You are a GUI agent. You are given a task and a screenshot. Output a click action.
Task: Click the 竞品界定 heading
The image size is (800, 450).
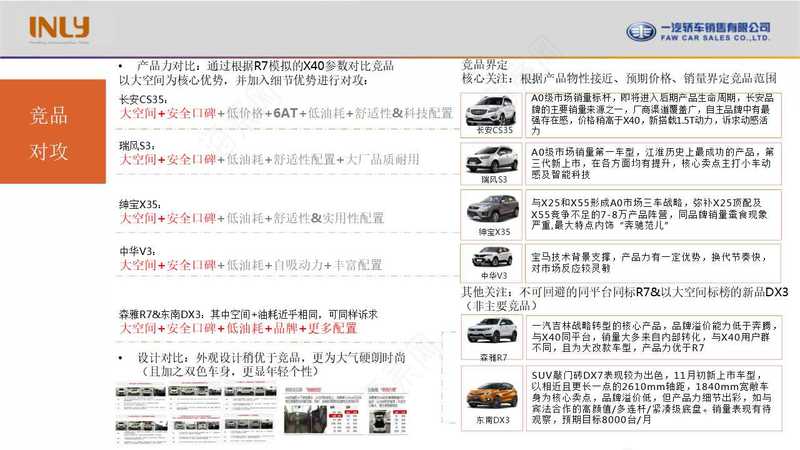(485, 64)
